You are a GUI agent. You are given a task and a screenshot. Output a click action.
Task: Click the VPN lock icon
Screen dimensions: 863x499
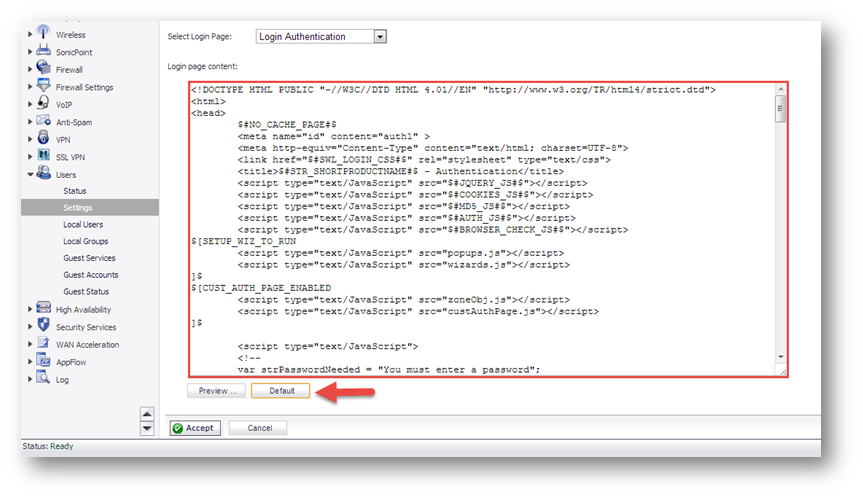pyautogui.click(x=44, y=139)
